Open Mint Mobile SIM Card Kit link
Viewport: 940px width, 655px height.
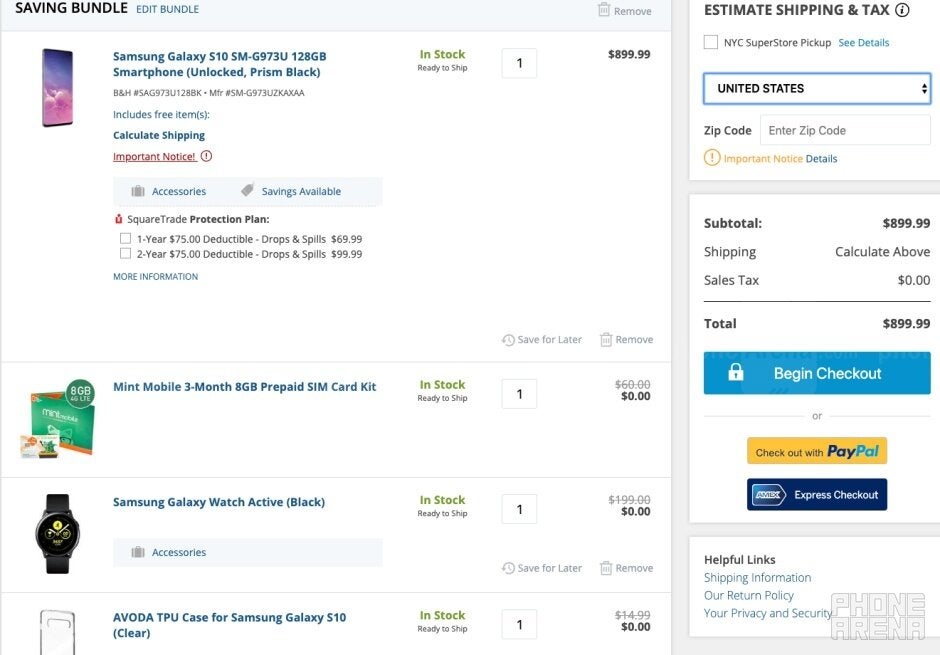(245, 387)
